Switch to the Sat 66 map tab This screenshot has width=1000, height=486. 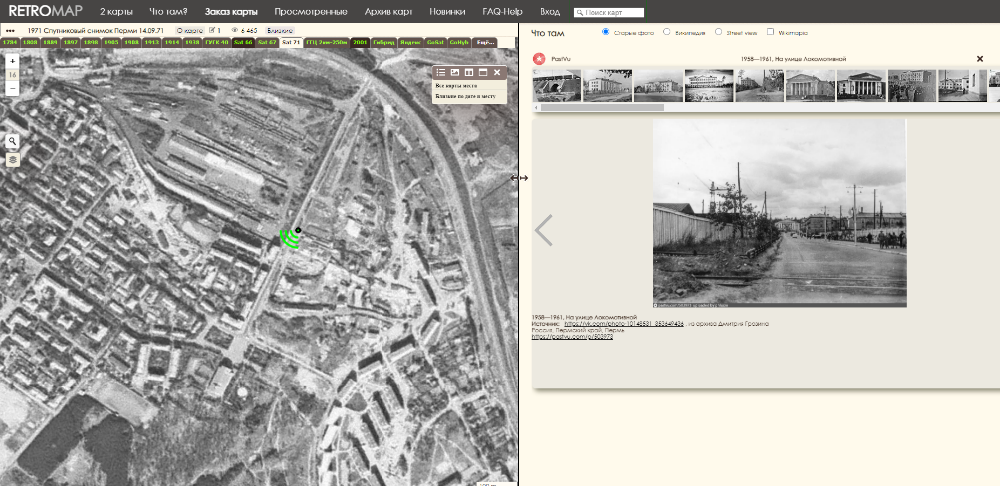click(243, 42)
